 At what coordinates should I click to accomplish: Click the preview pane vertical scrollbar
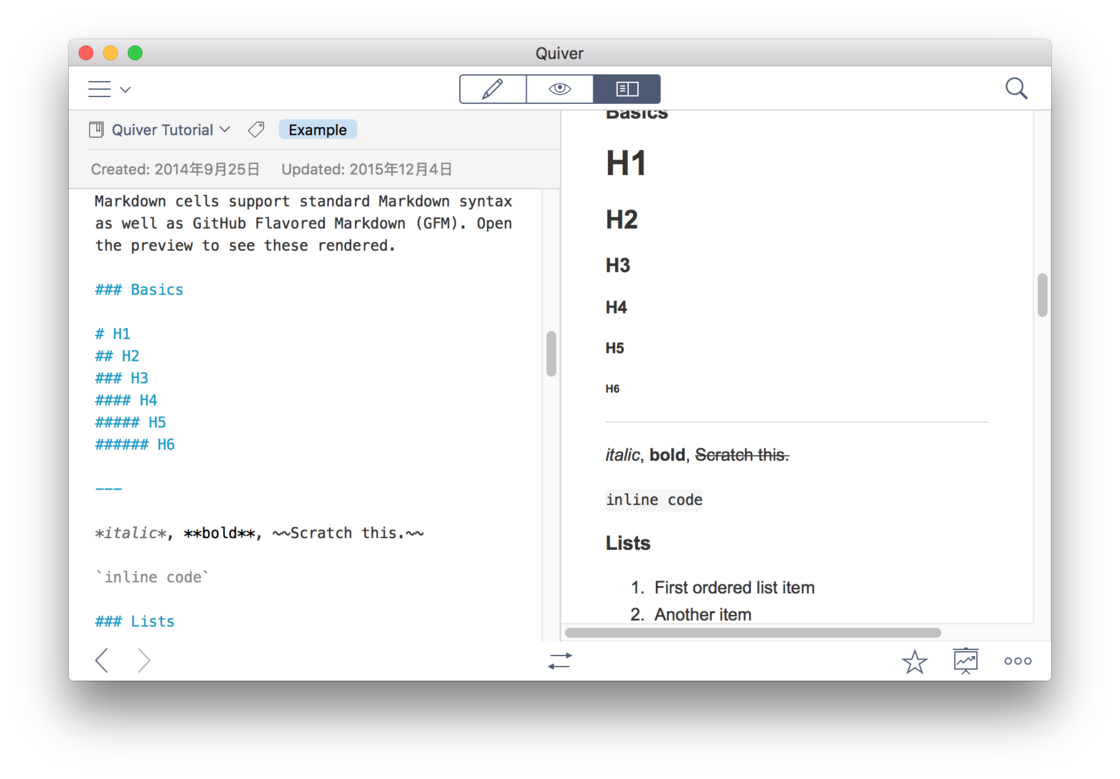(1042, 295)
